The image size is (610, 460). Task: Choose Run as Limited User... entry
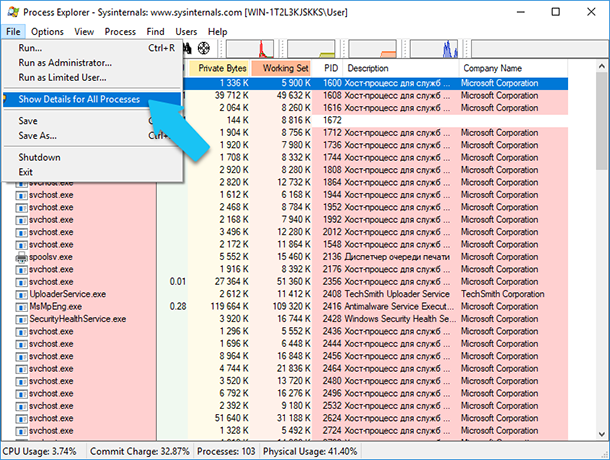coord(93,77)
